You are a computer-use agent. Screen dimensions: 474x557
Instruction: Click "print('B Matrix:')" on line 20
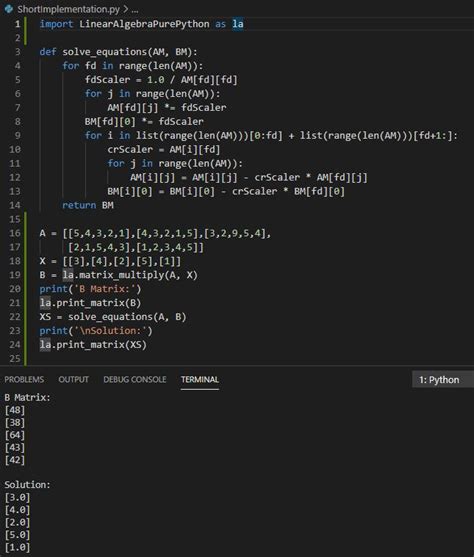click(x=90, y=289)
